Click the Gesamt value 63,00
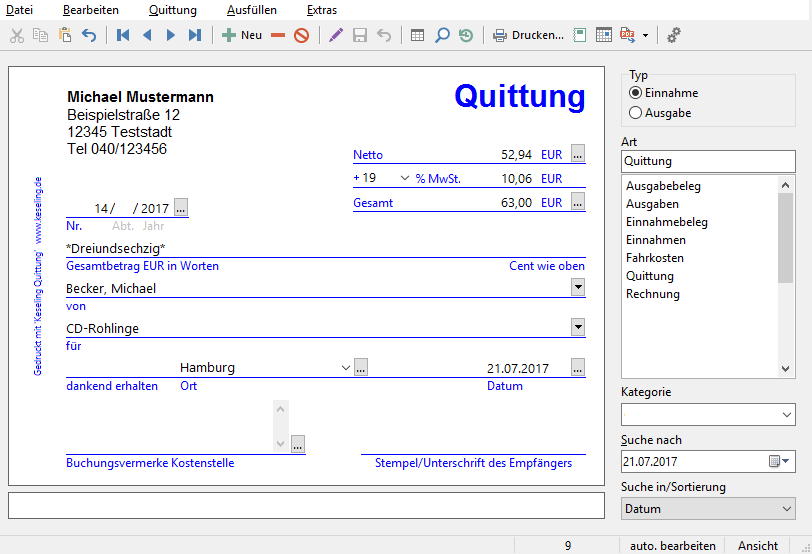 coord(516,202)
